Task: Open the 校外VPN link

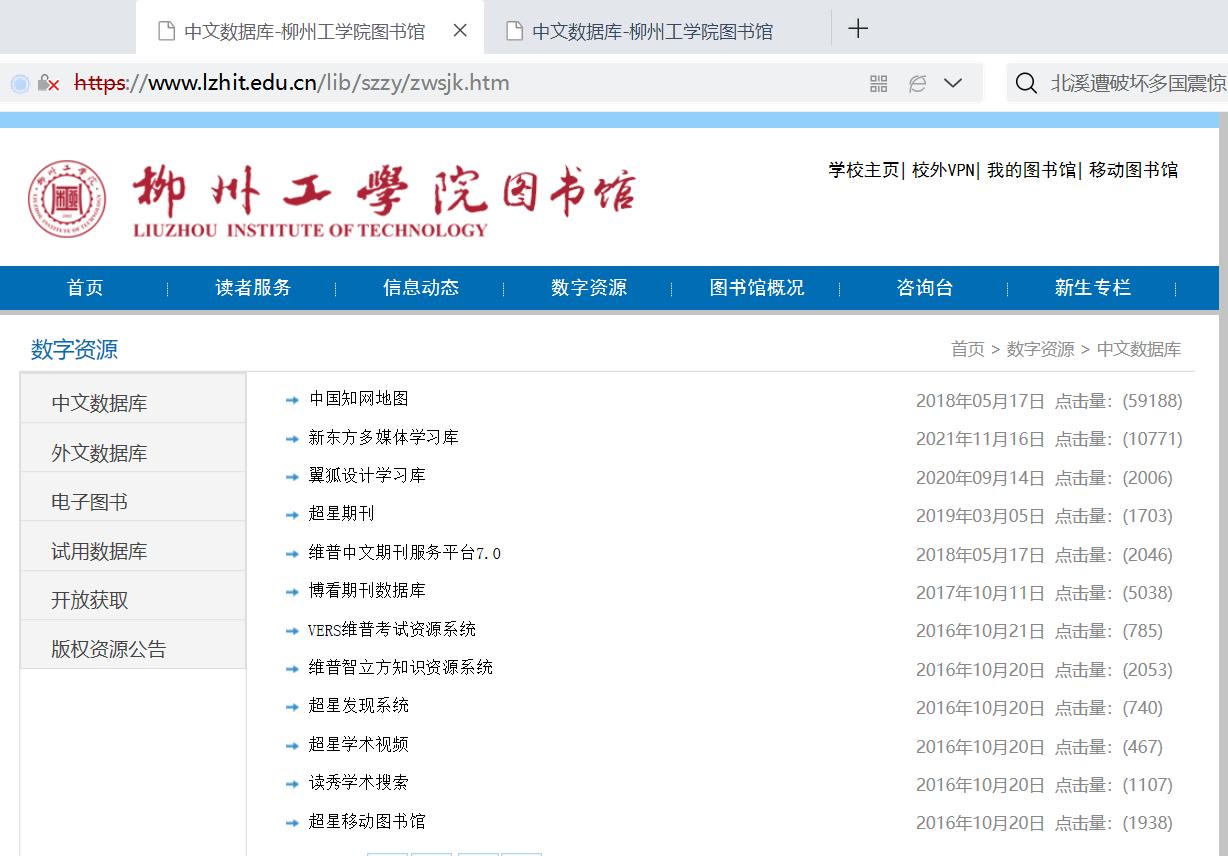Action: coord(943,170)
